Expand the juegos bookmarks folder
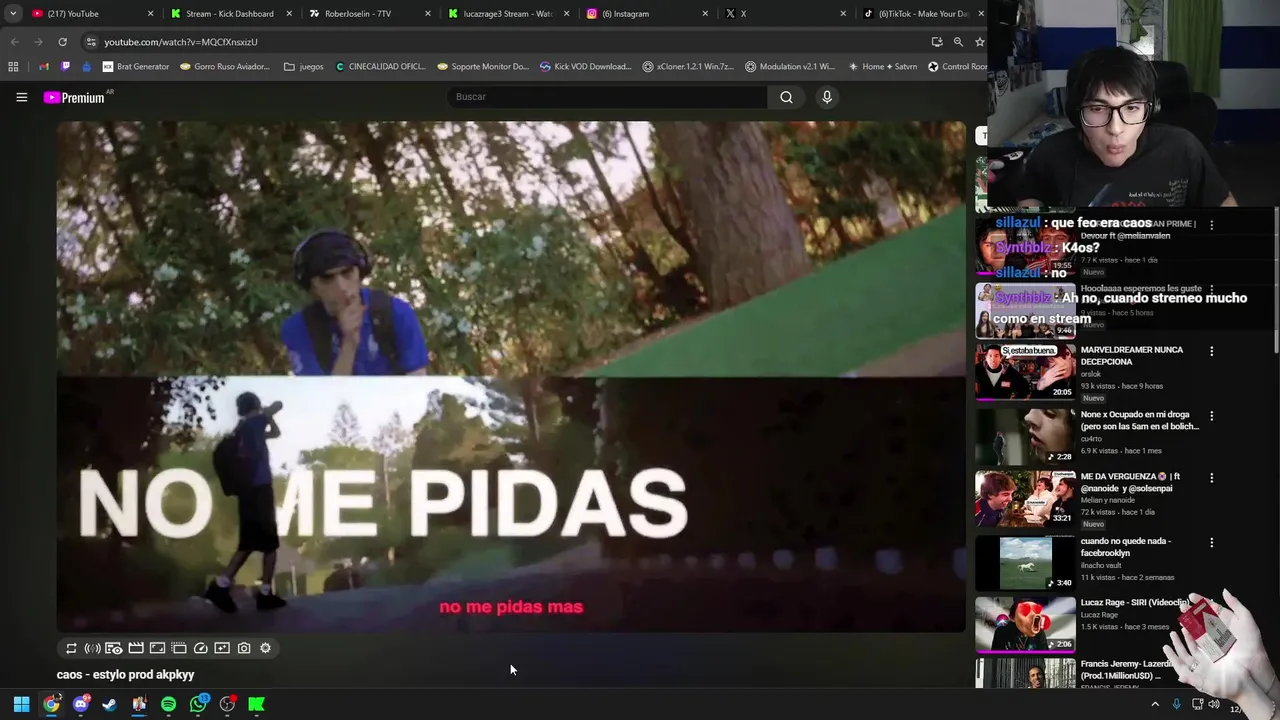 (x=304, y=67)
